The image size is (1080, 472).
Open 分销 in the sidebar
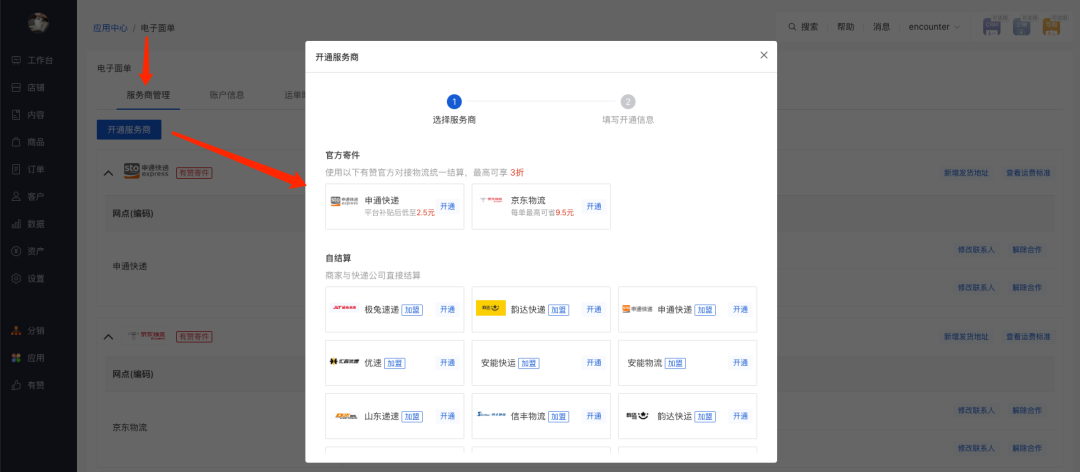28,331
